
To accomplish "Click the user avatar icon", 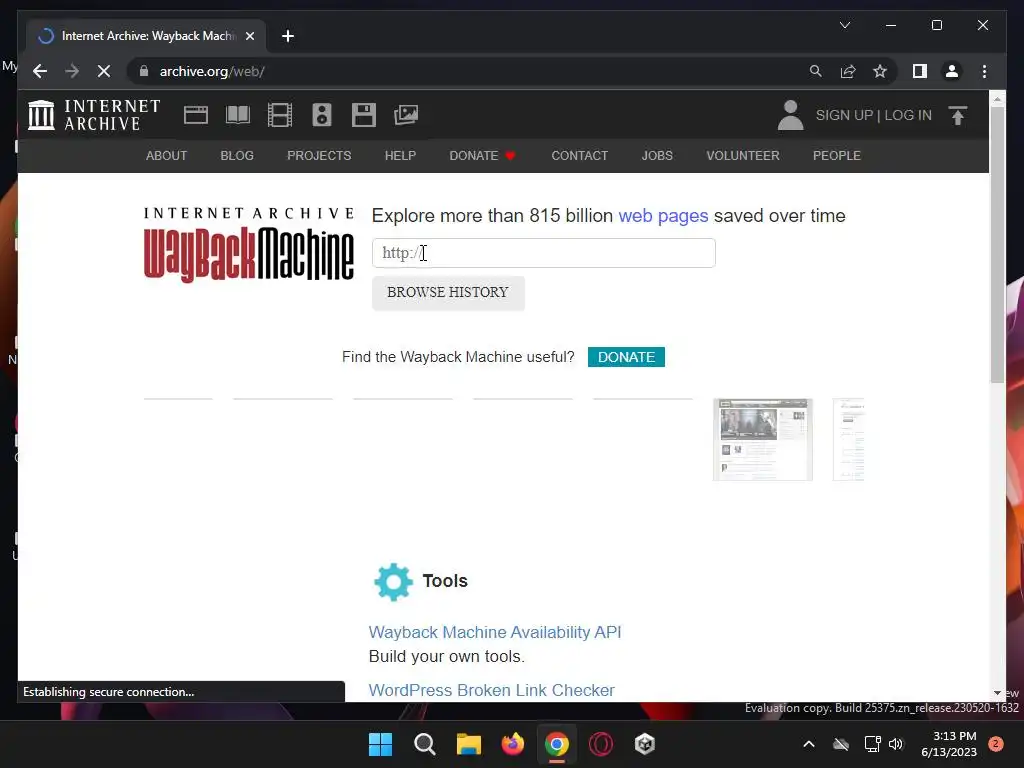I will click(790, 115).
